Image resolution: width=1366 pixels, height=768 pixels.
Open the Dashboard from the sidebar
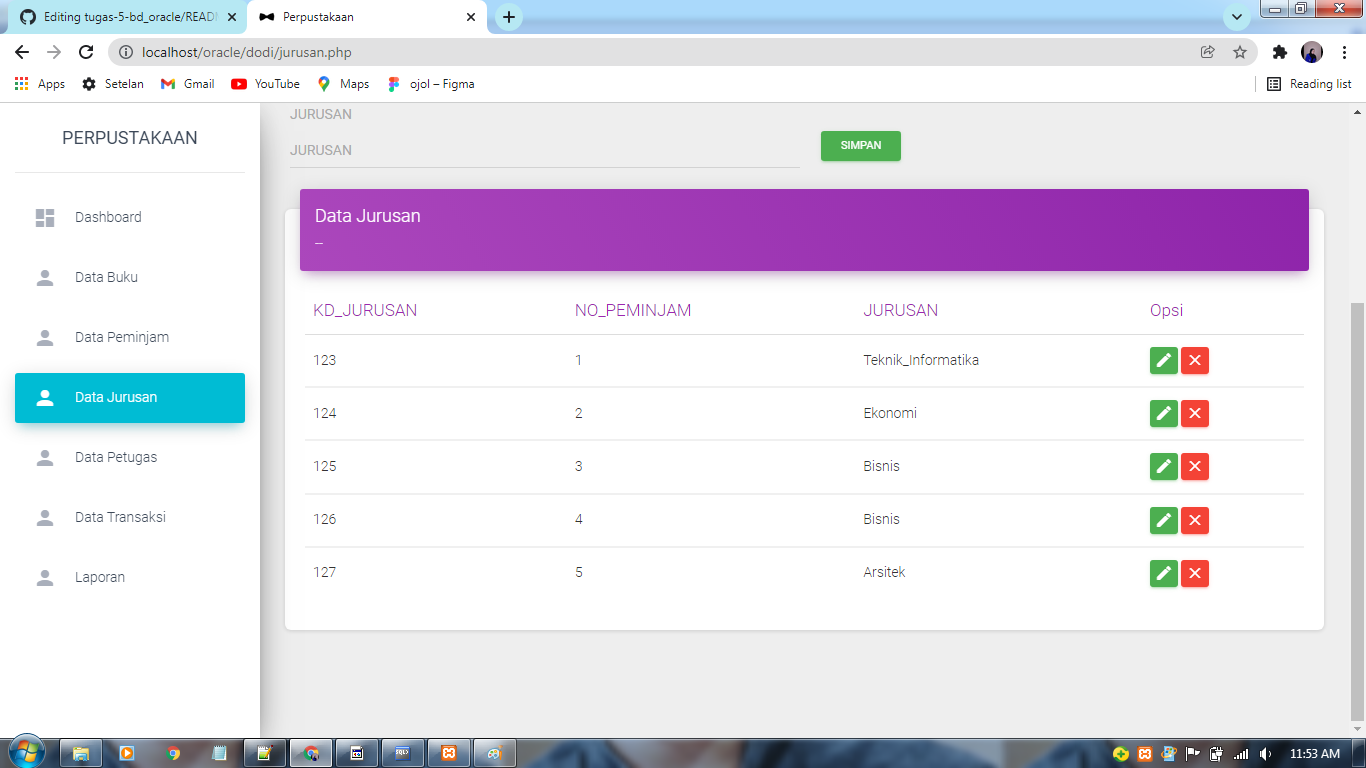[x=107, y=217]
